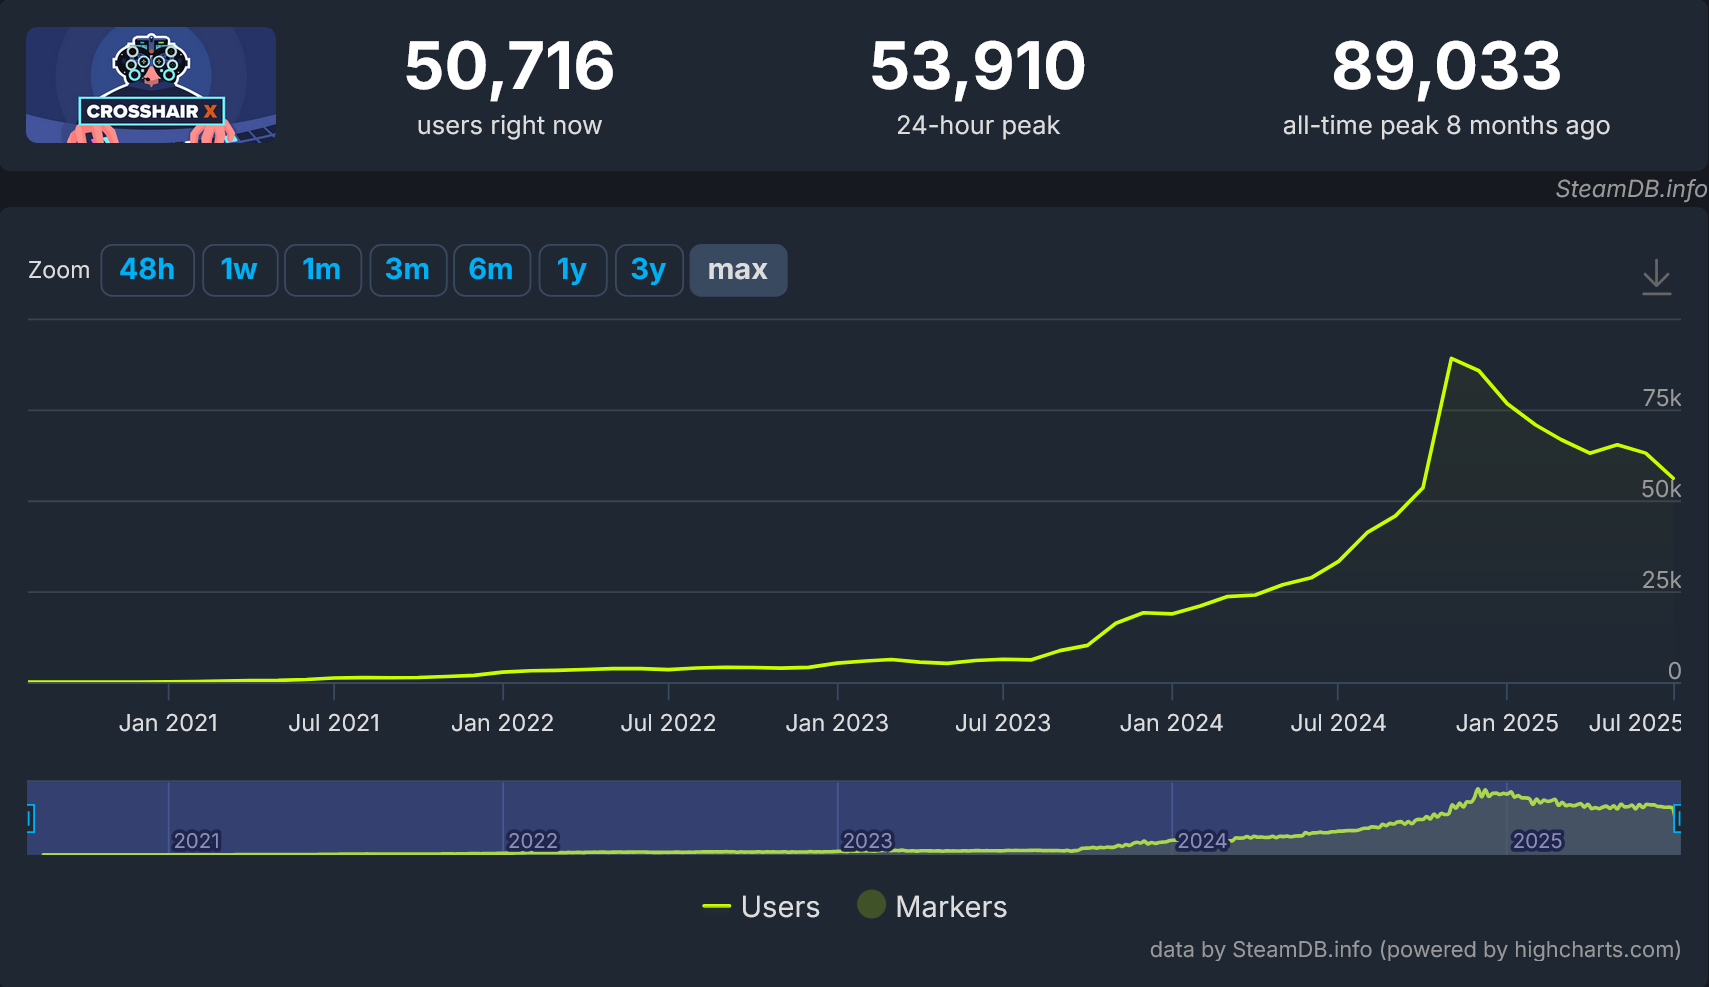The width and height of the screenshot is (1709, 987).
Task: Click the Jan 2021 axis label
Action: click(x=168, y=723)
